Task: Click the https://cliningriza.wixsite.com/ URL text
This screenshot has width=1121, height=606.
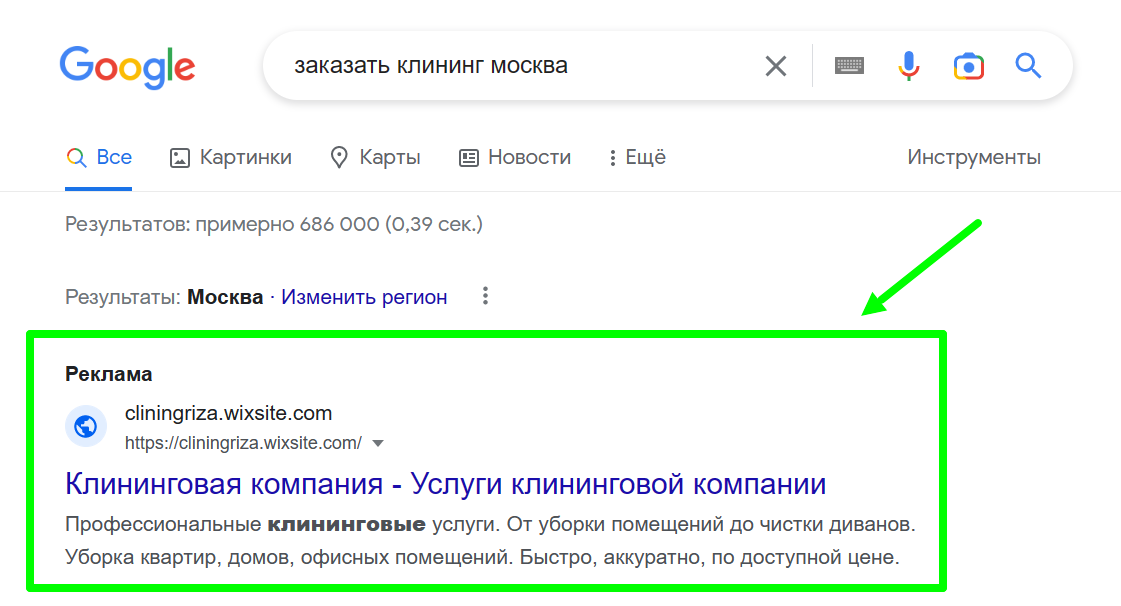Action: pos(243,443)
